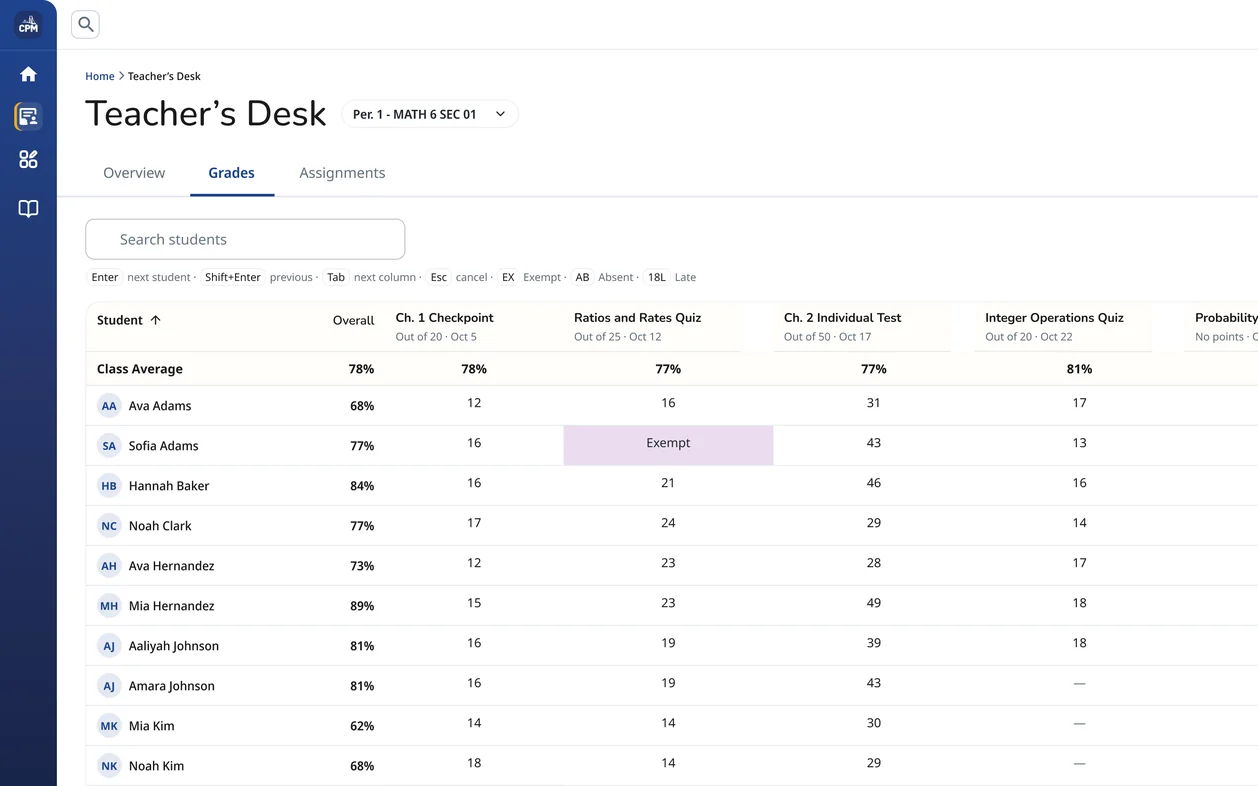Screen dimensions: 1258x786
Task: Click the Search students field
Action: tap(245, 239)
